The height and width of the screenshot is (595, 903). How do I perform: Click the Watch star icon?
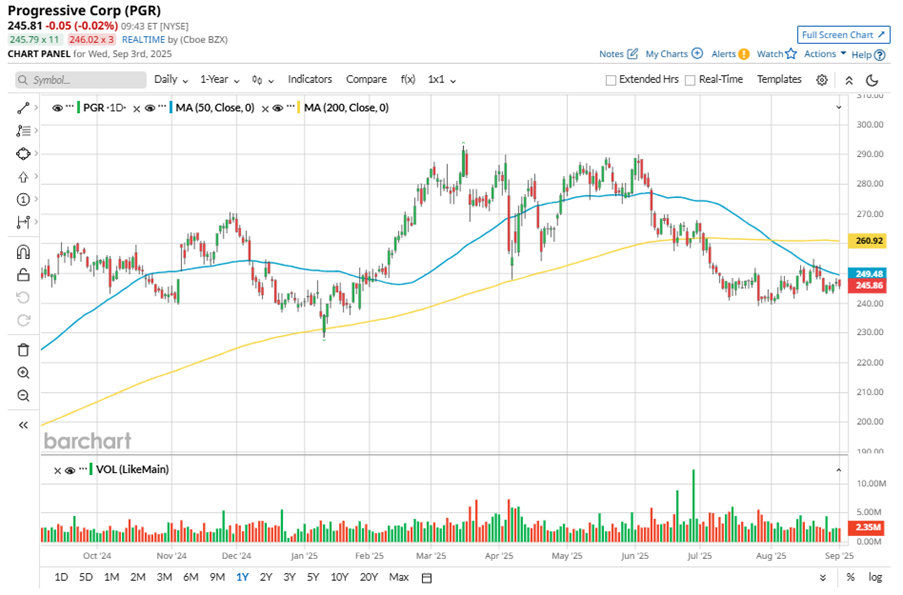[x=791, y=54]
